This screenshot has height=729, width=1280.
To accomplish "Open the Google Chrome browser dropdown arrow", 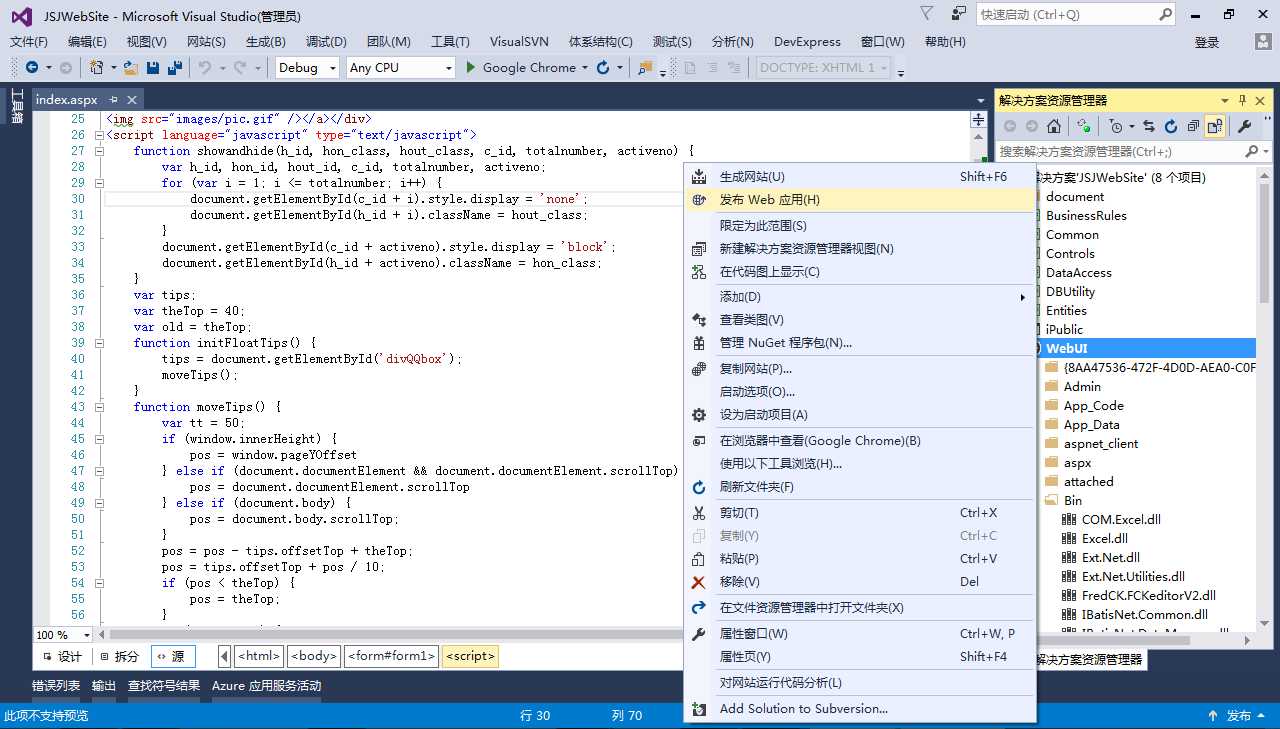I will click(x=586, y=68).
